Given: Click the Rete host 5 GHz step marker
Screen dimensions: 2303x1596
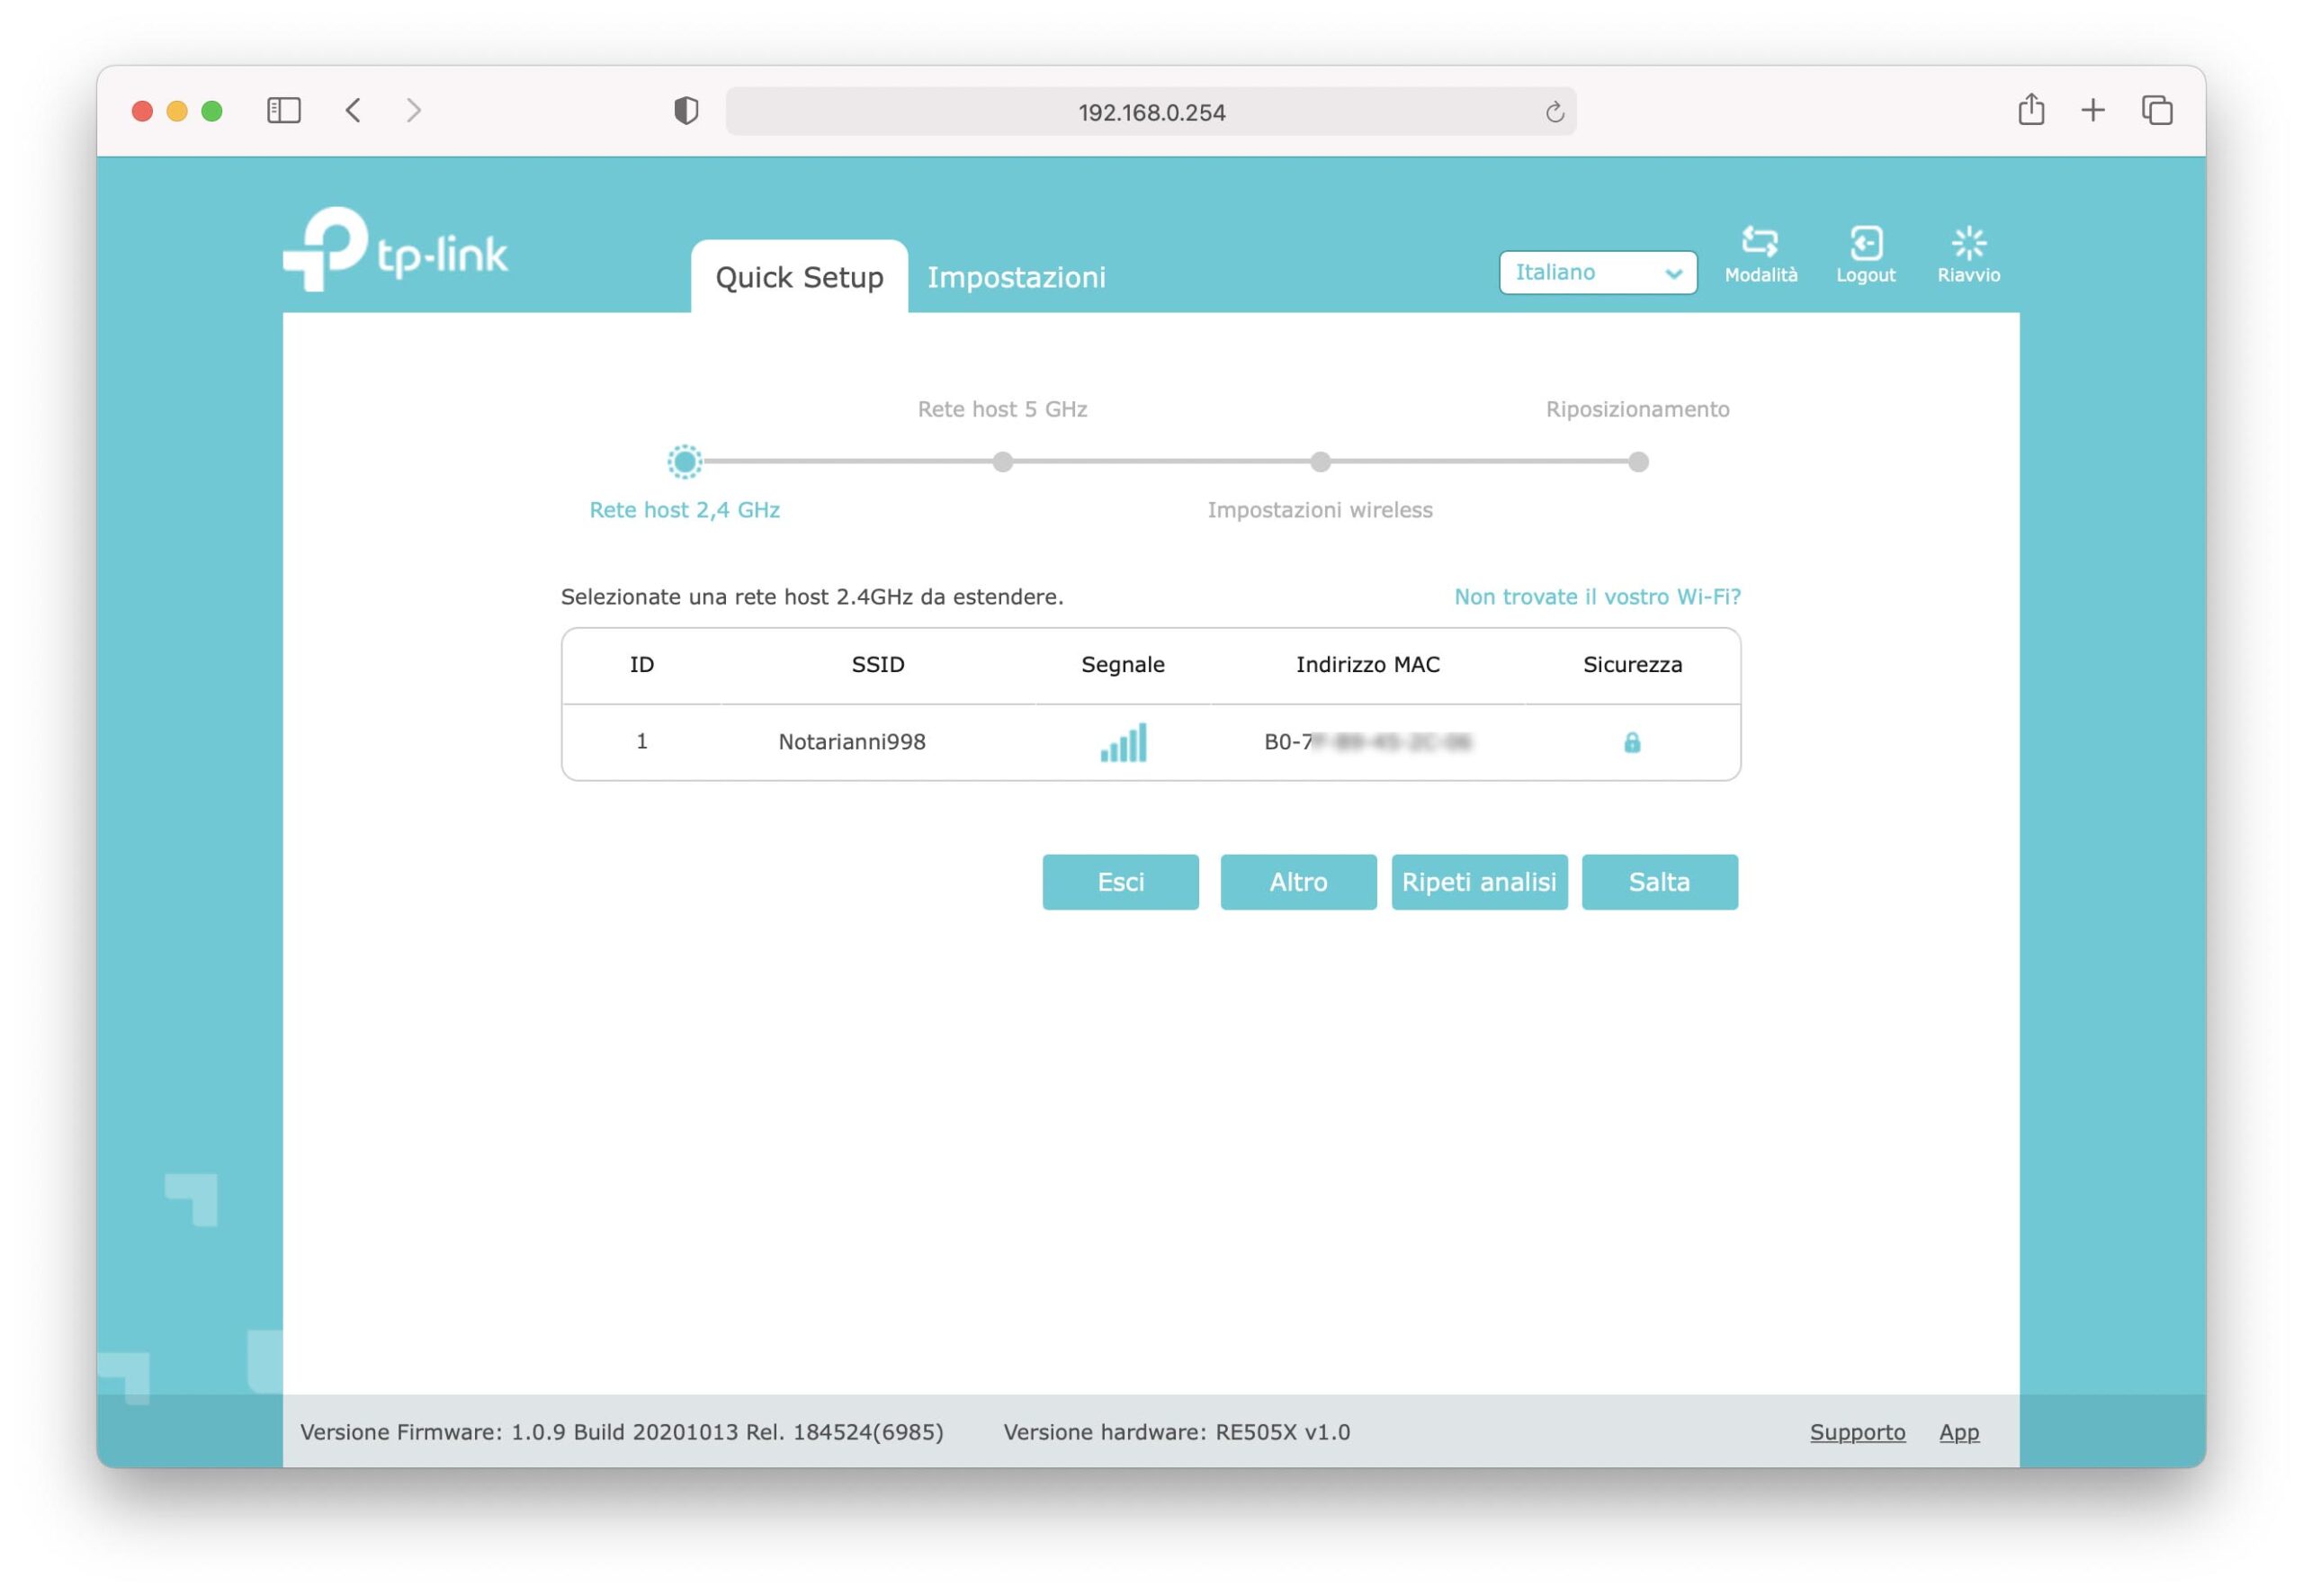Looking at the screenshot, I should tap(1002, 462).
